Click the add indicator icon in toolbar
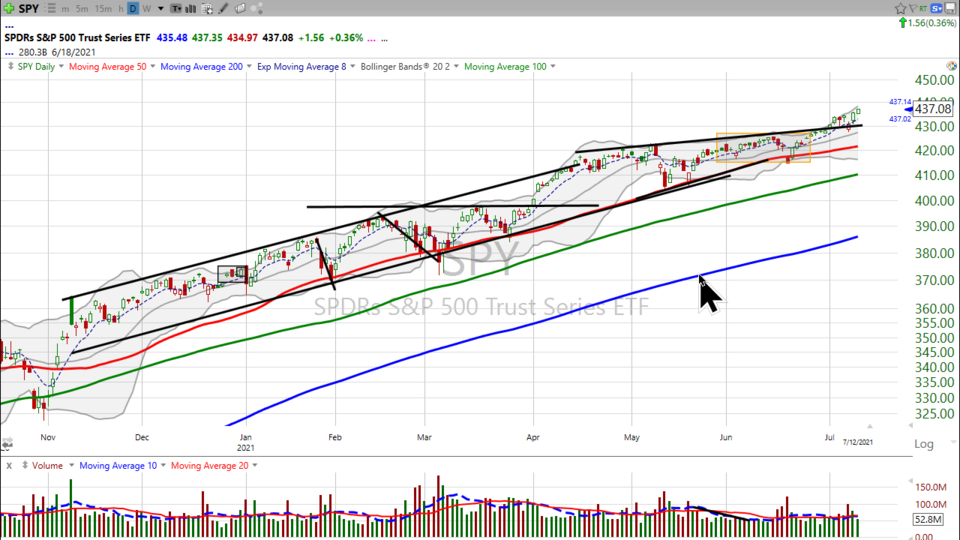This screenshot has height=540, width=960. (208, 8)
